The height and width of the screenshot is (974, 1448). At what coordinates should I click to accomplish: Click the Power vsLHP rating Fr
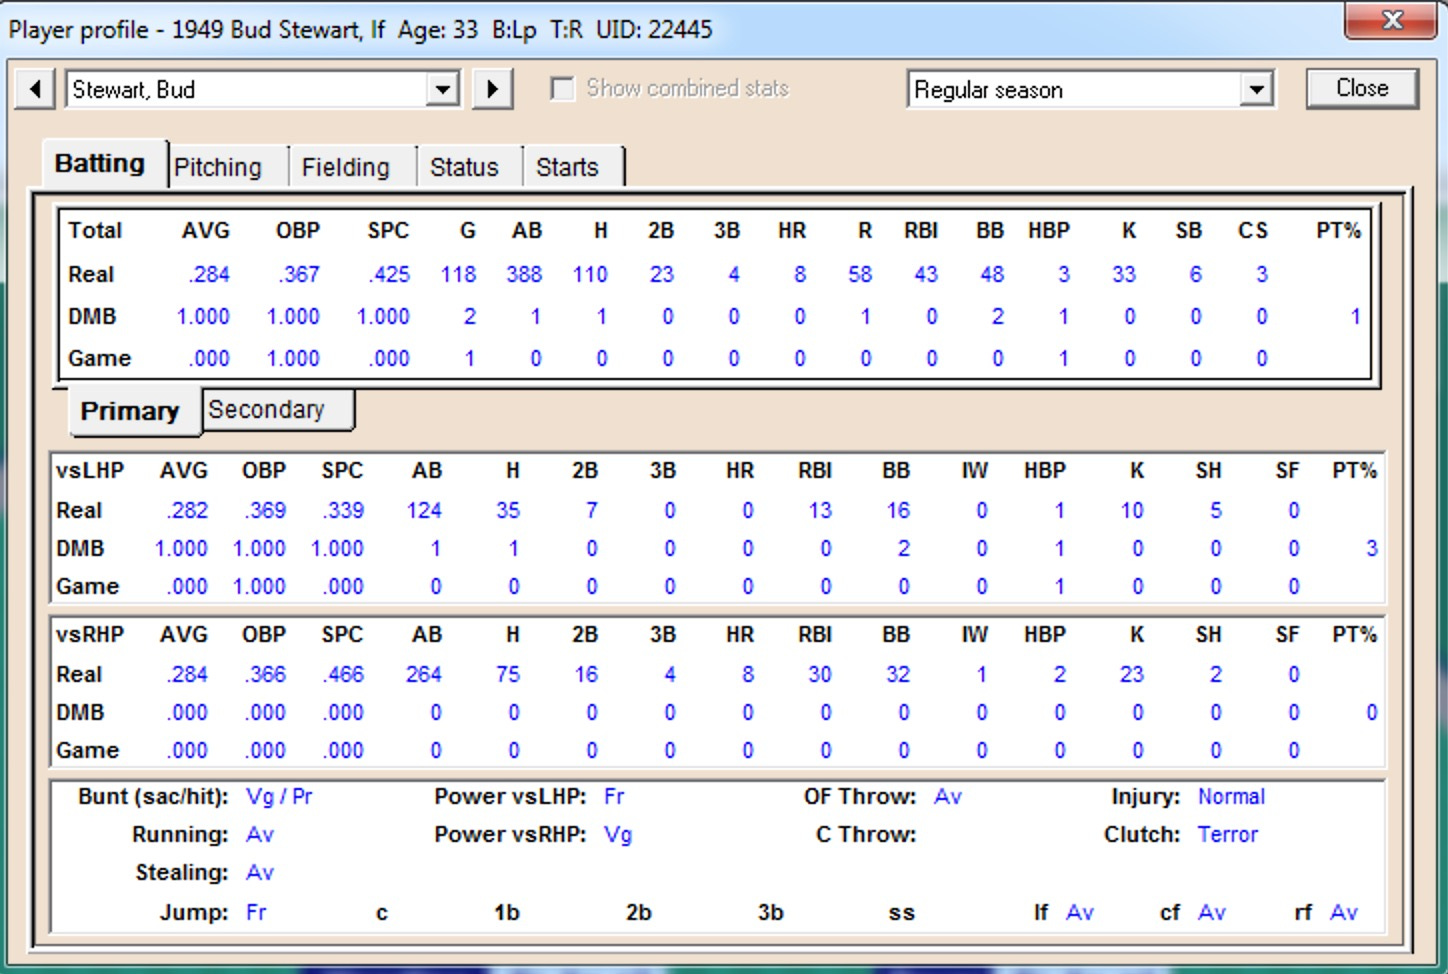pyautogui.click(x=614, y=796)
